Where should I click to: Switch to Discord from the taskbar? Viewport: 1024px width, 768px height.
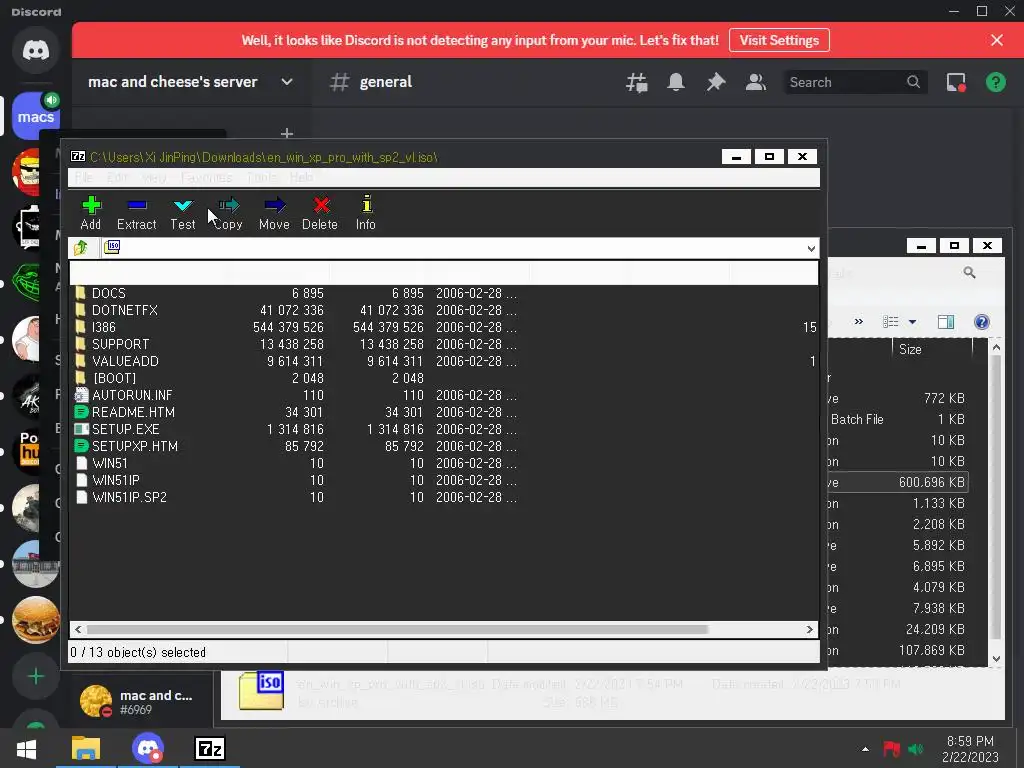point(148,749)
